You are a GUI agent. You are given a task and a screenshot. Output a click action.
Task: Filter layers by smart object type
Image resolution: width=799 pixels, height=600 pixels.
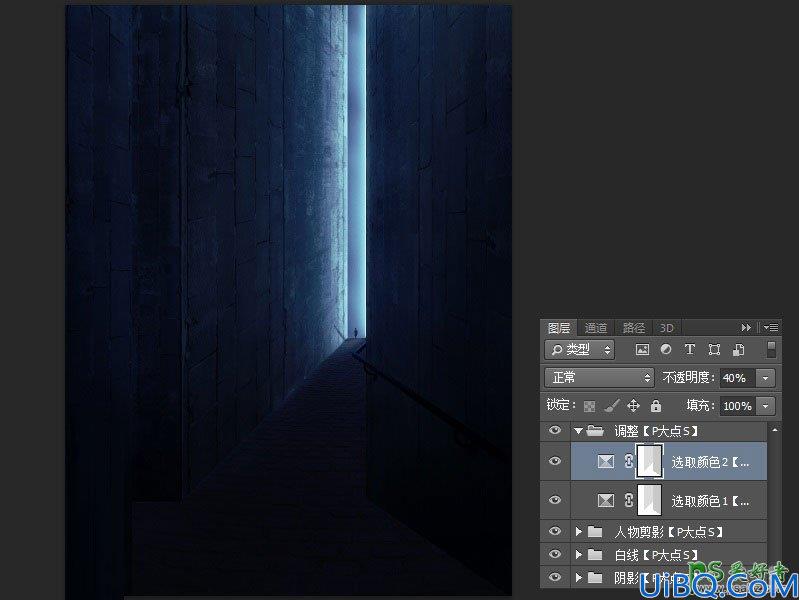coord(738,350)
